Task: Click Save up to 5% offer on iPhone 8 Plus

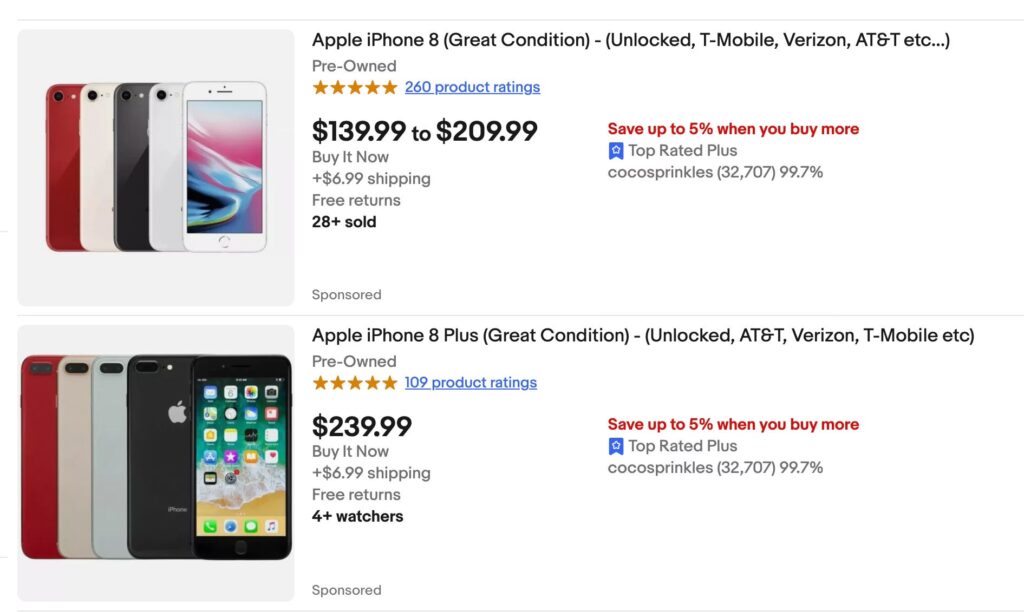Action: pyautogui.click(x=733, y=424)
